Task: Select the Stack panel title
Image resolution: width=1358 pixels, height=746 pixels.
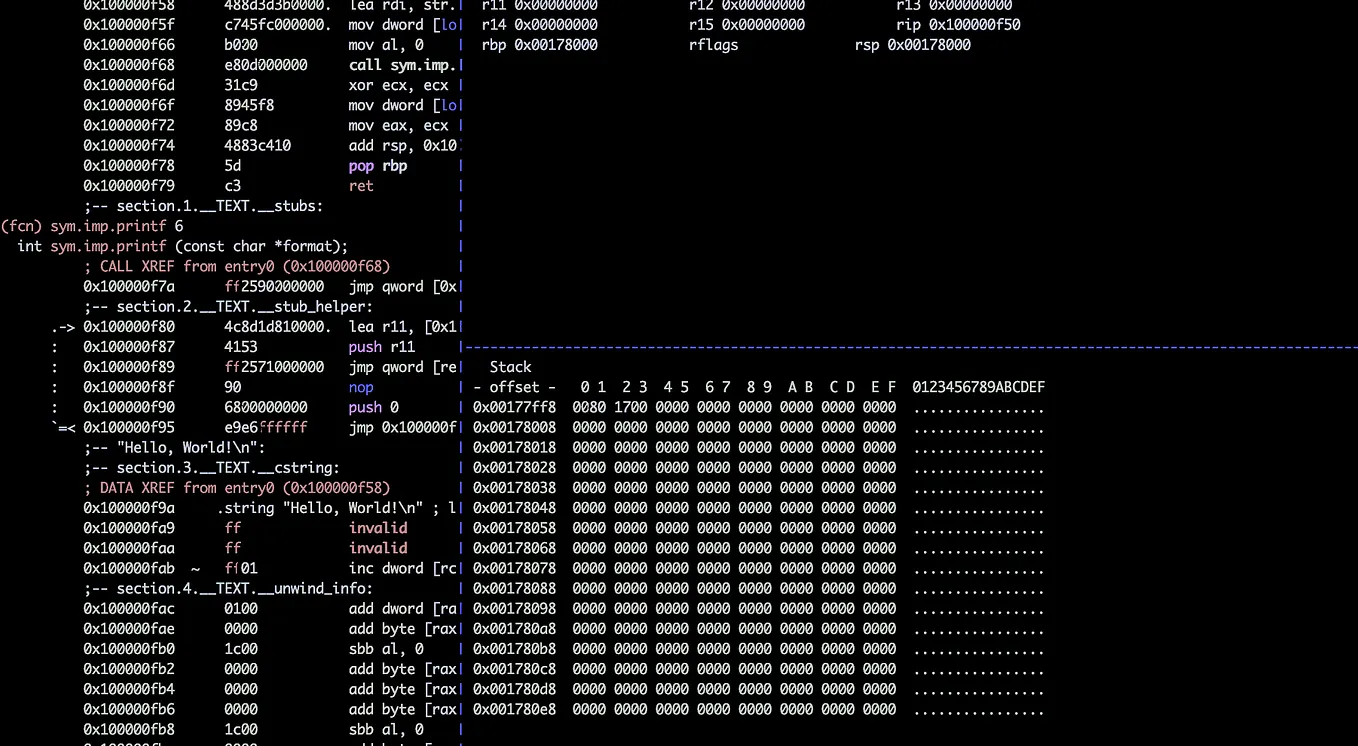Action: [510, 367]
